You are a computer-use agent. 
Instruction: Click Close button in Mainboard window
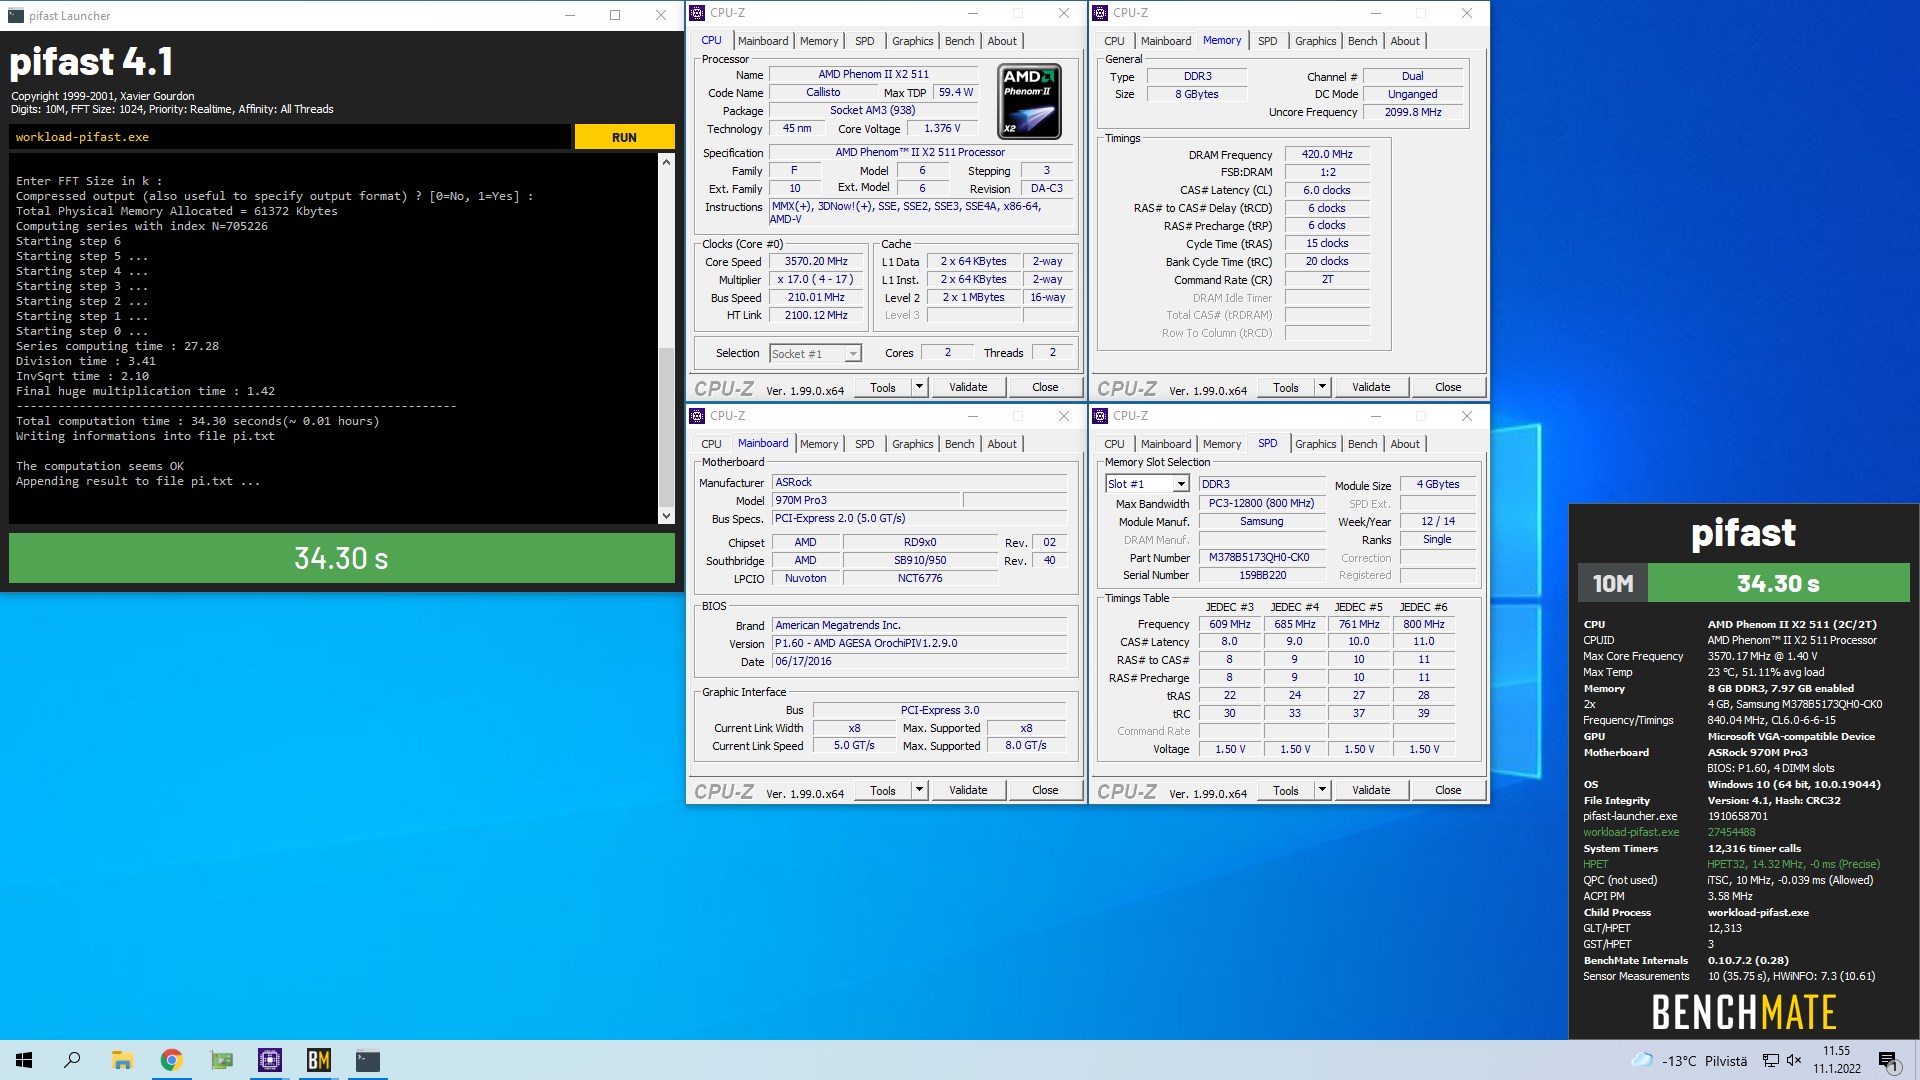click(x=1045, y=790)
